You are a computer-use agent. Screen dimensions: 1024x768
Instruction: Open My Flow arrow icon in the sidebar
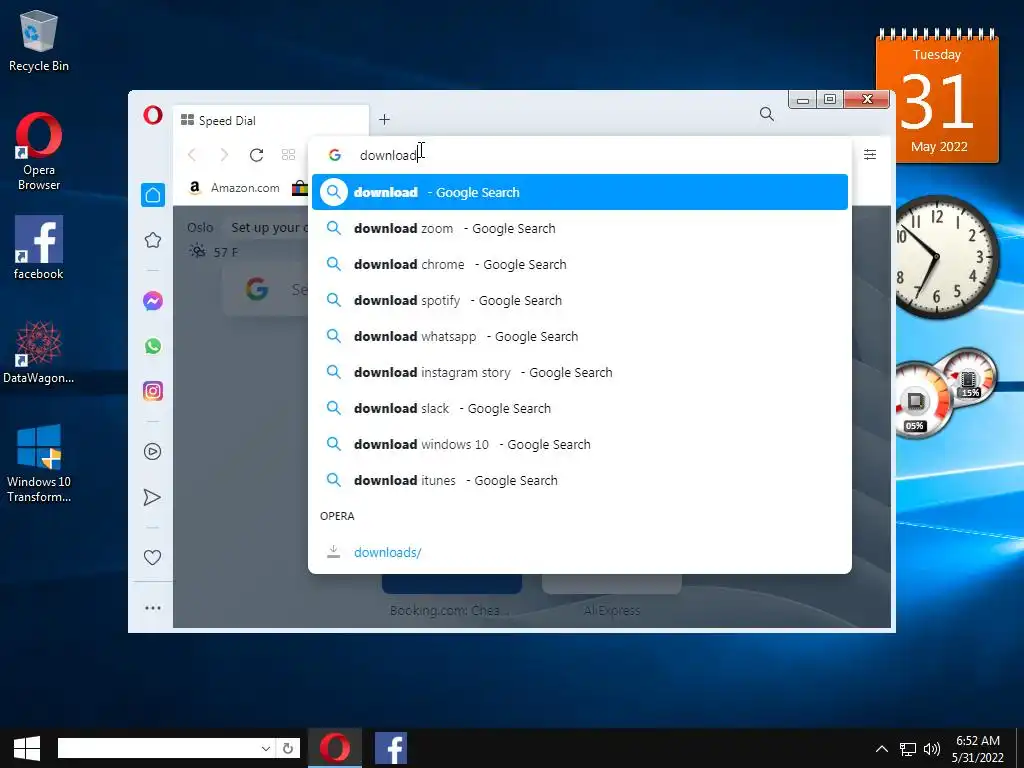[152, 498]
